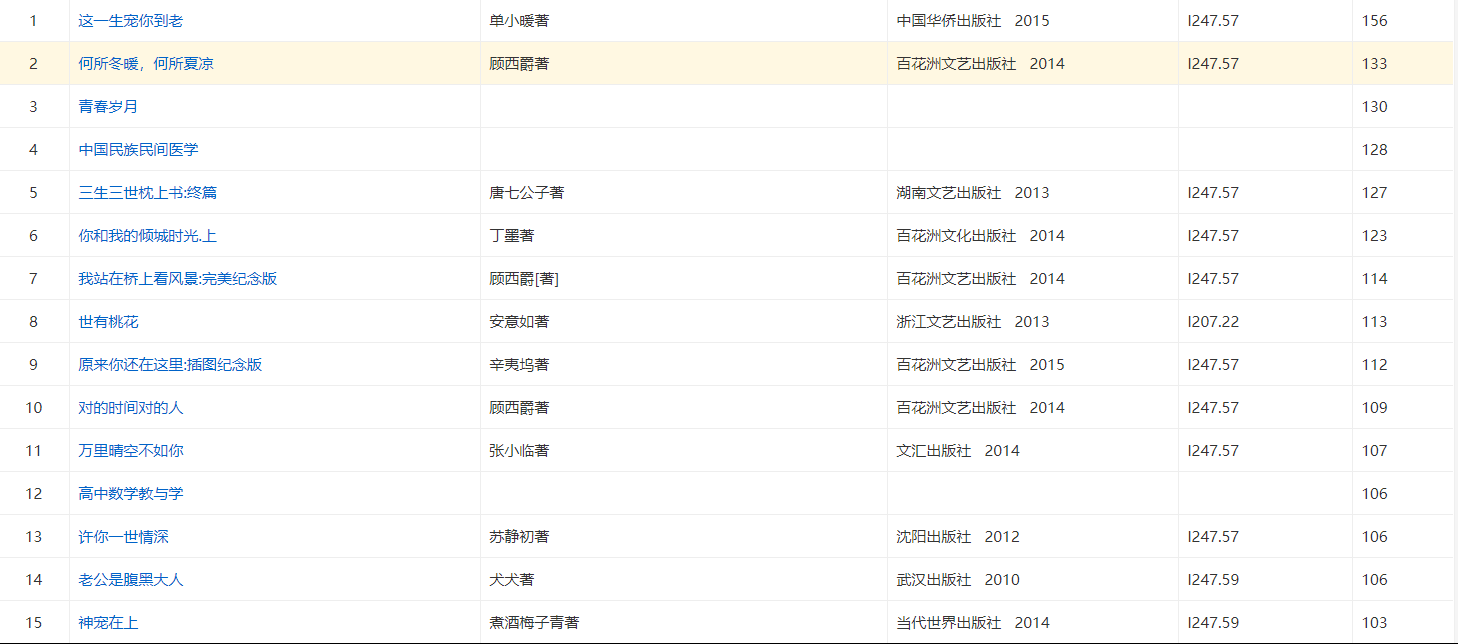Open book link 许你一世情深
Viewport: 1458px width, 644px height.
point(124,536)
